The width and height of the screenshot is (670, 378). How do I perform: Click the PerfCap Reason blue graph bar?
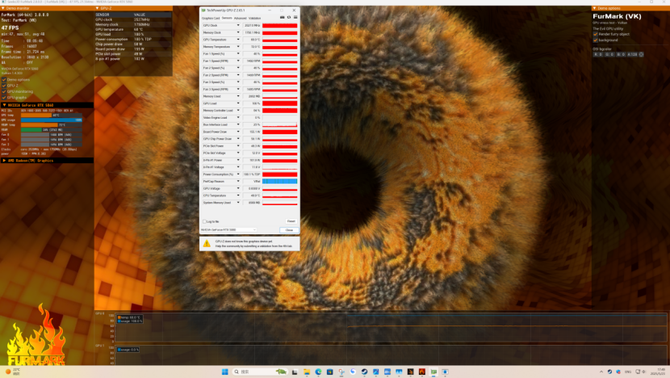tap(280, 182)
